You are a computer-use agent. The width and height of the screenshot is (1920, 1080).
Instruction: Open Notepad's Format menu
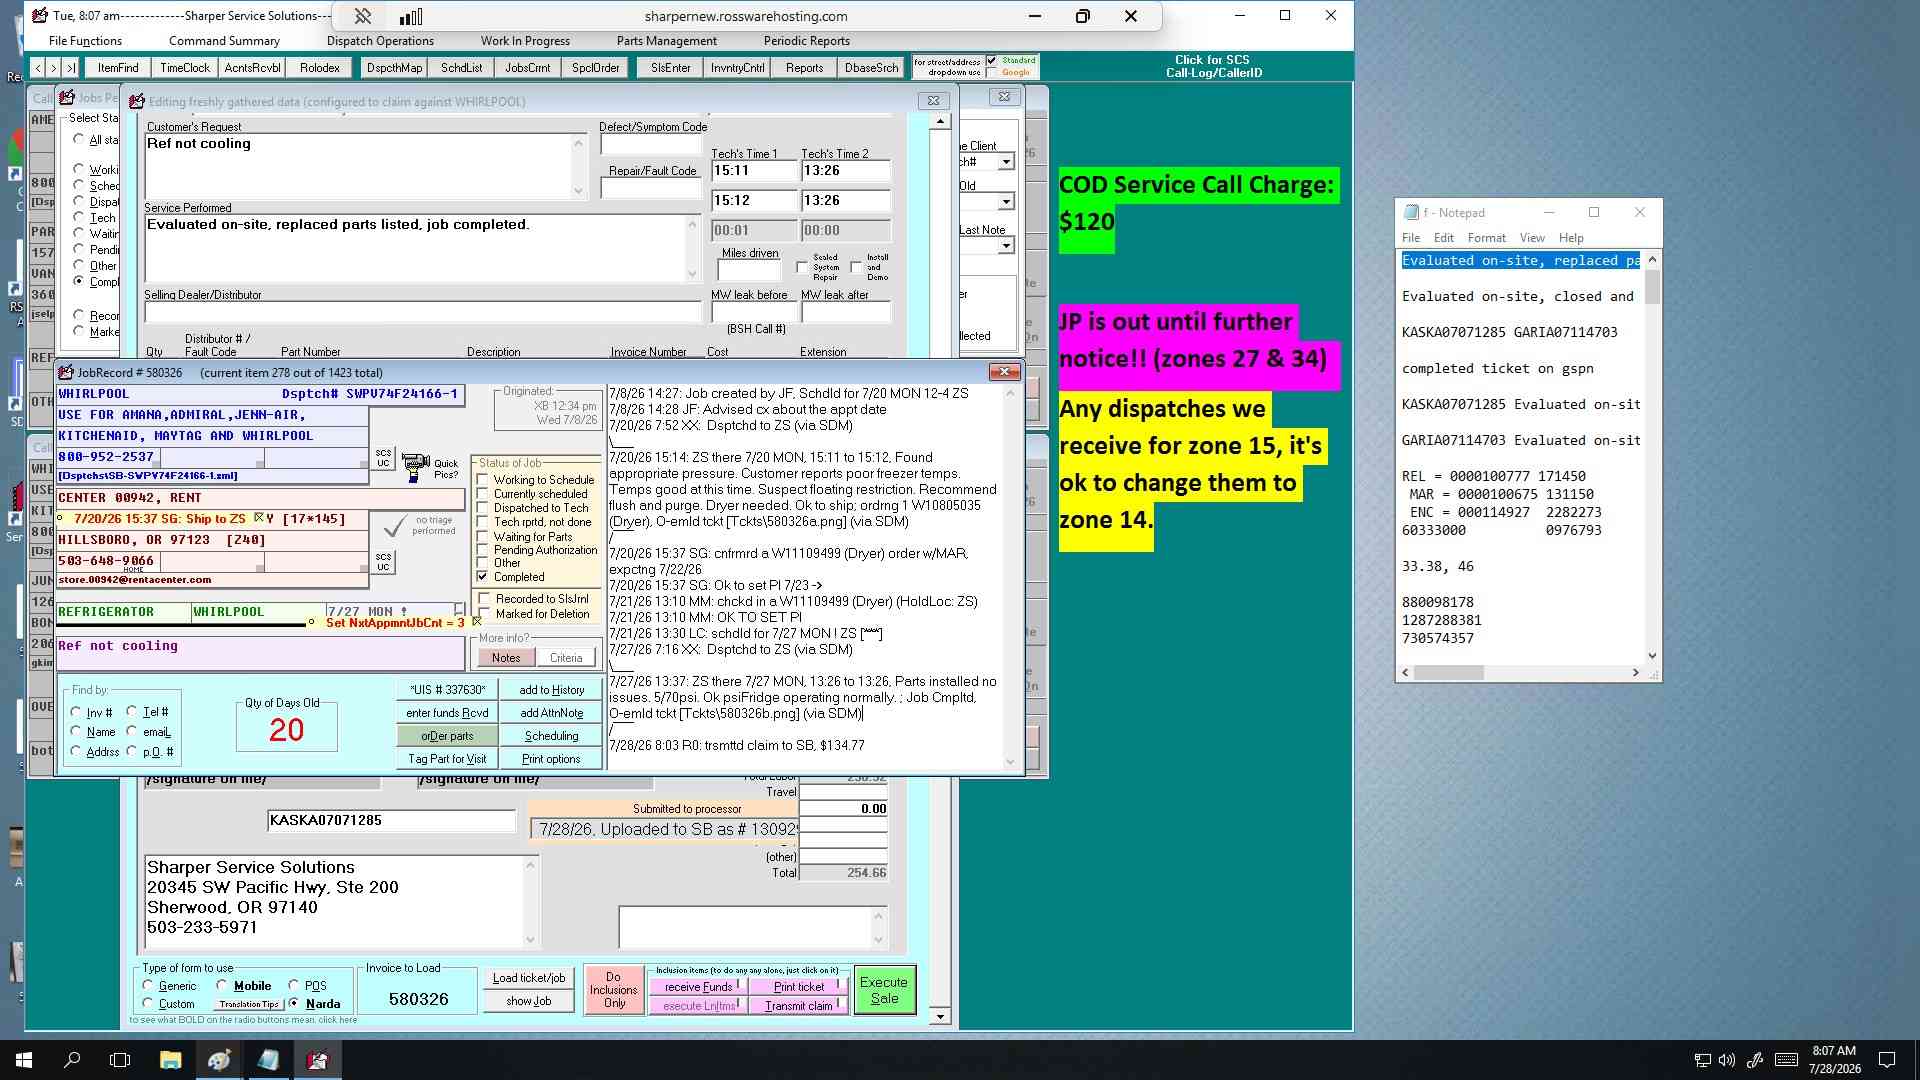point(1486,238)
